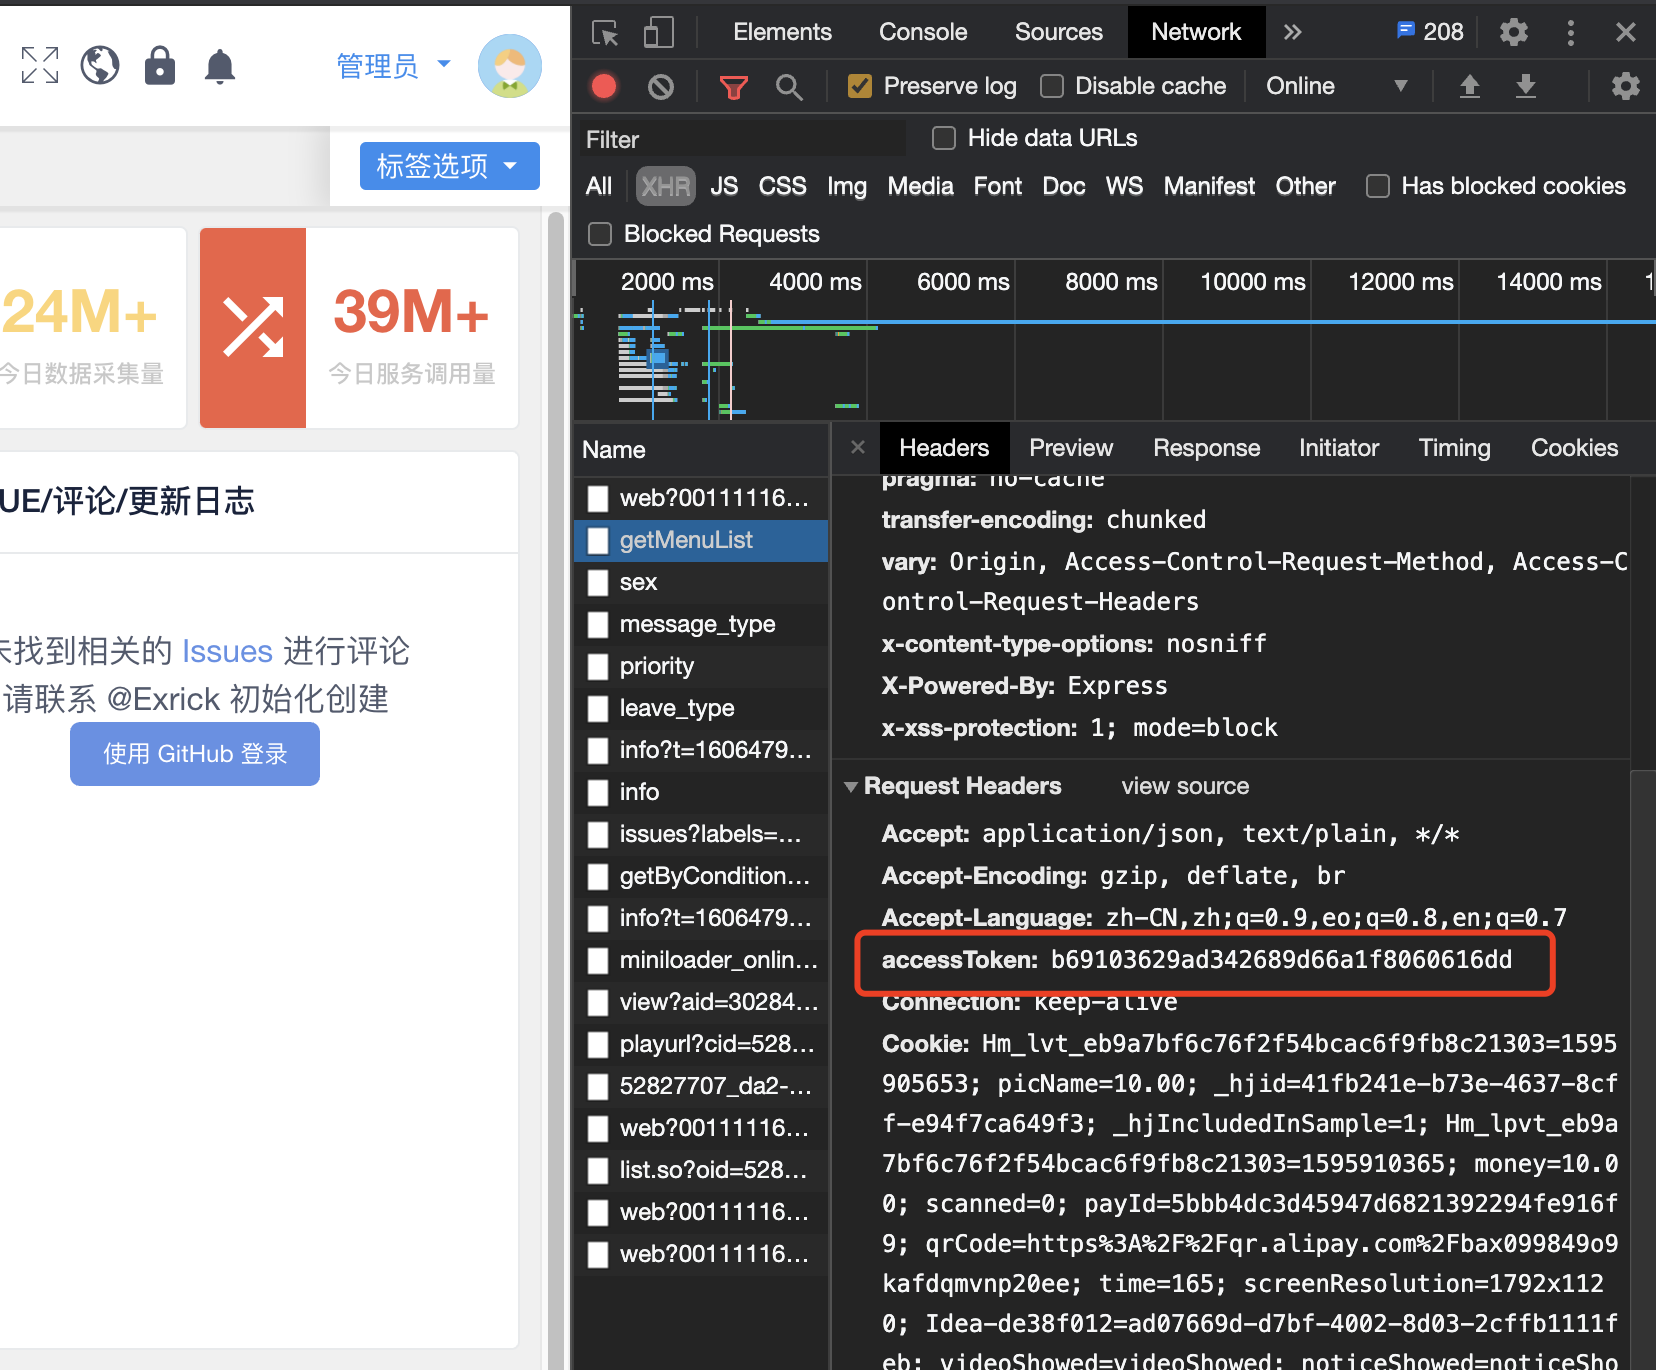The height and width of the screenshot is (1370, 1656).
Task: Select the view?aid=30284 request
Action: 701,1002
